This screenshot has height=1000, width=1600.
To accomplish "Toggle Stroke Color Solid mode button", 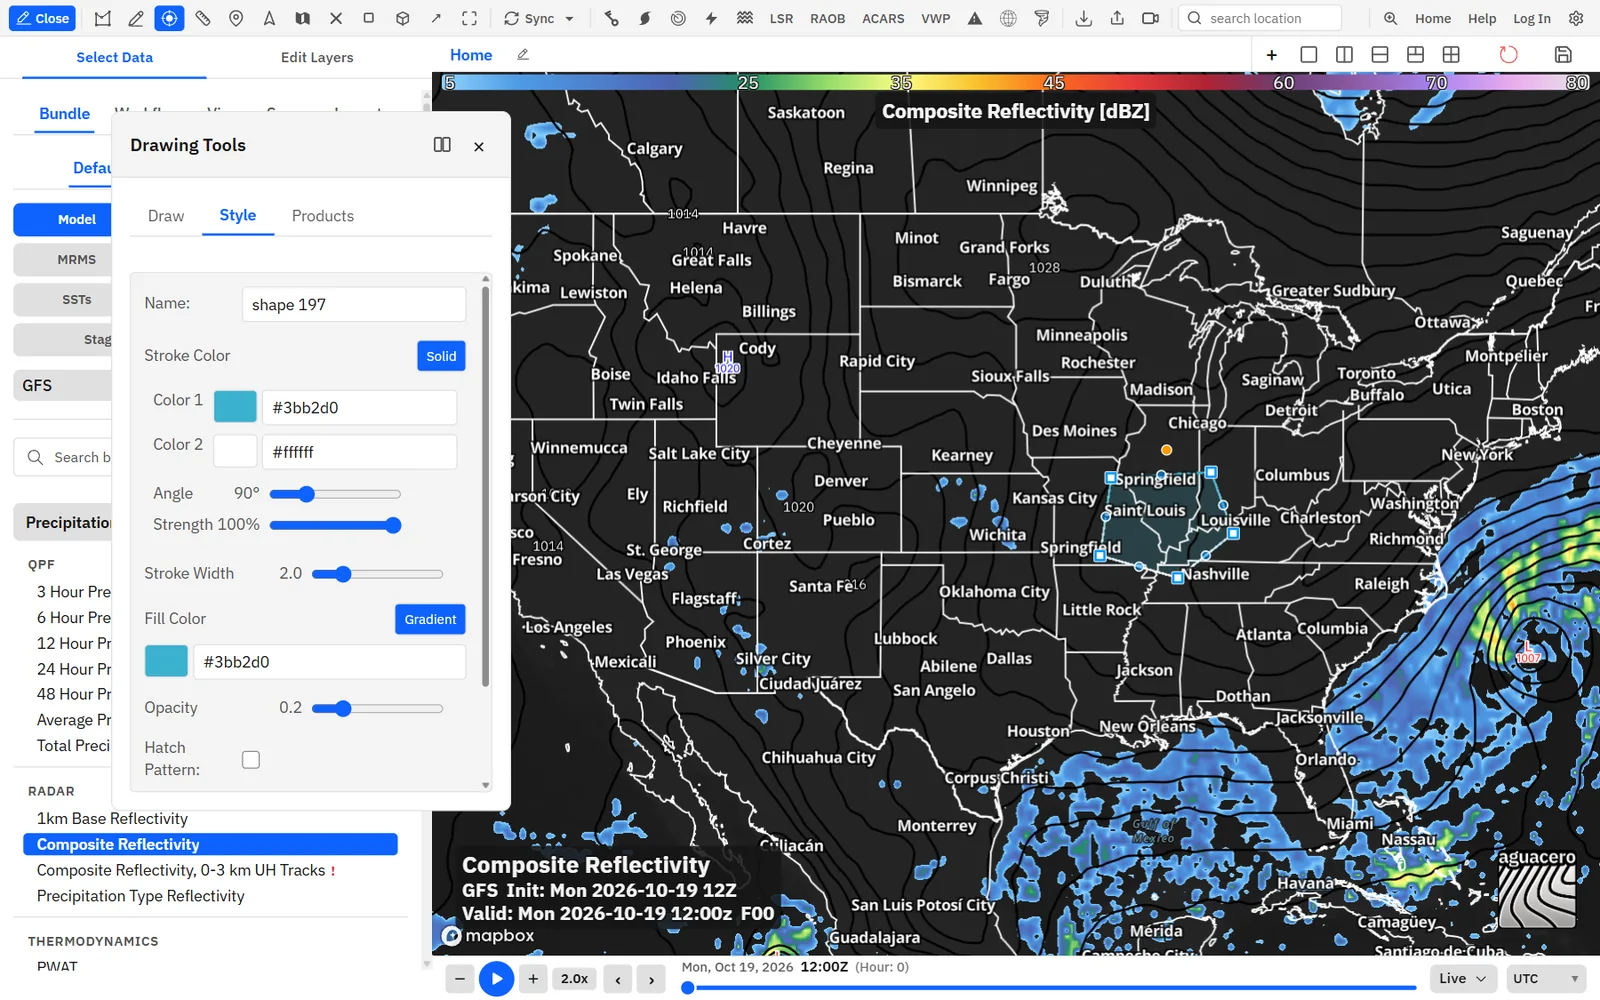I will tap(441, 356).
